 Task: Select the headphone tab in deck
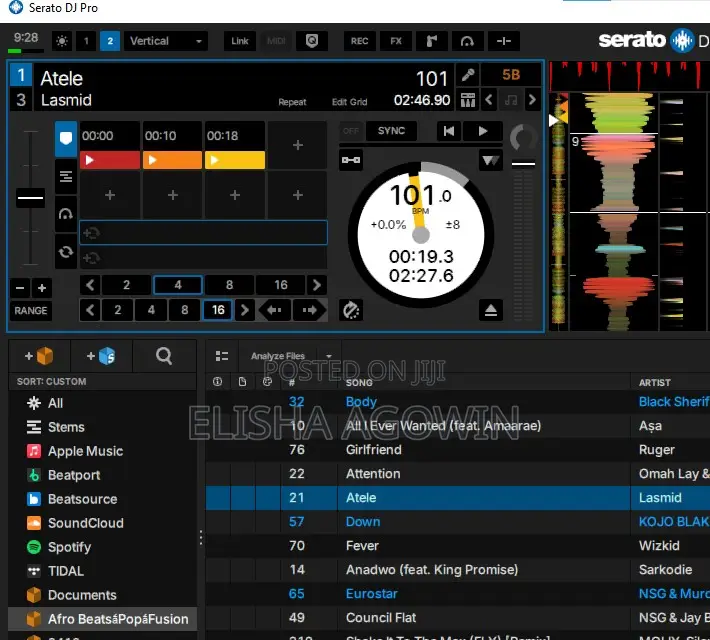pyautogui.click(x=66, y=214)
